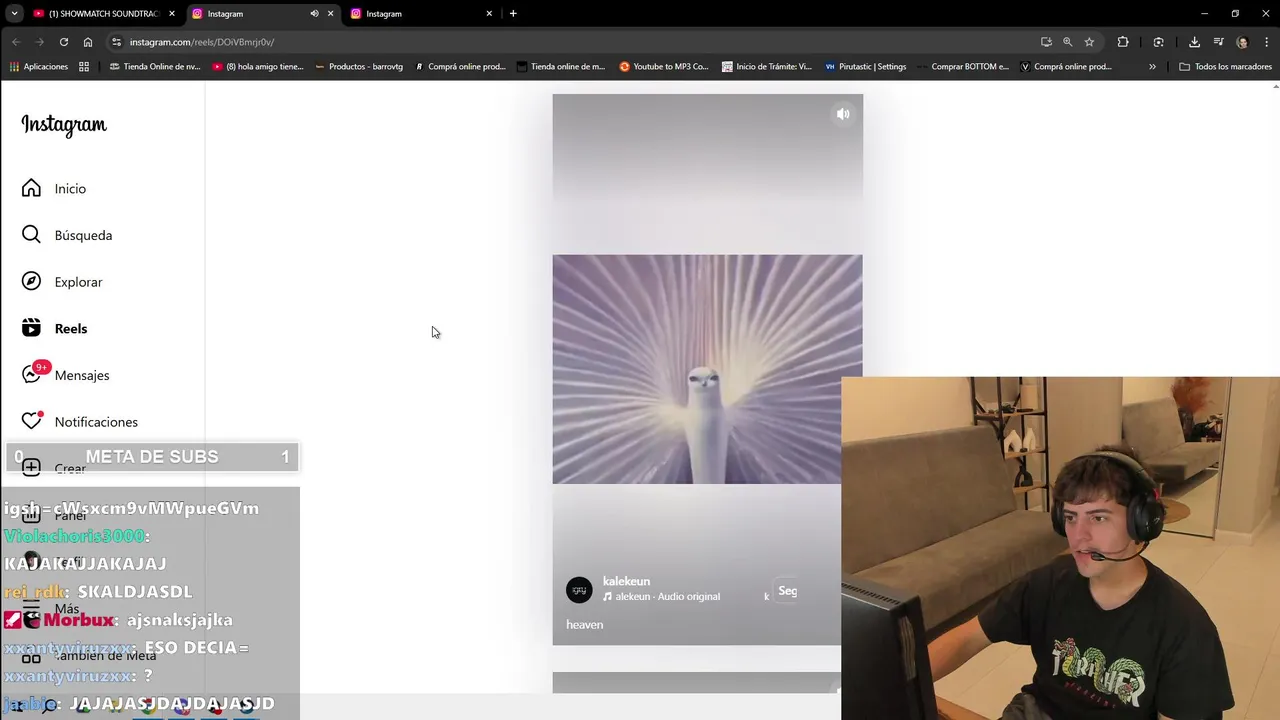Click the Búsqueda label in sidebar

(x=83, y=235)
